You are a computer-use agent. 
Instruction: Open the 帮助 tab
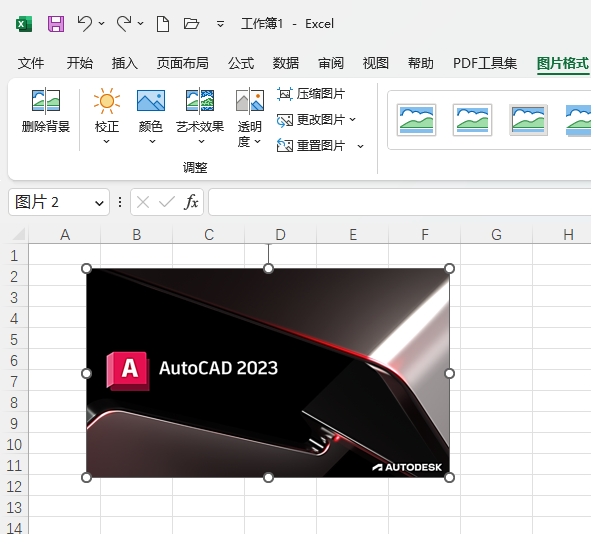tap(421, 63)
